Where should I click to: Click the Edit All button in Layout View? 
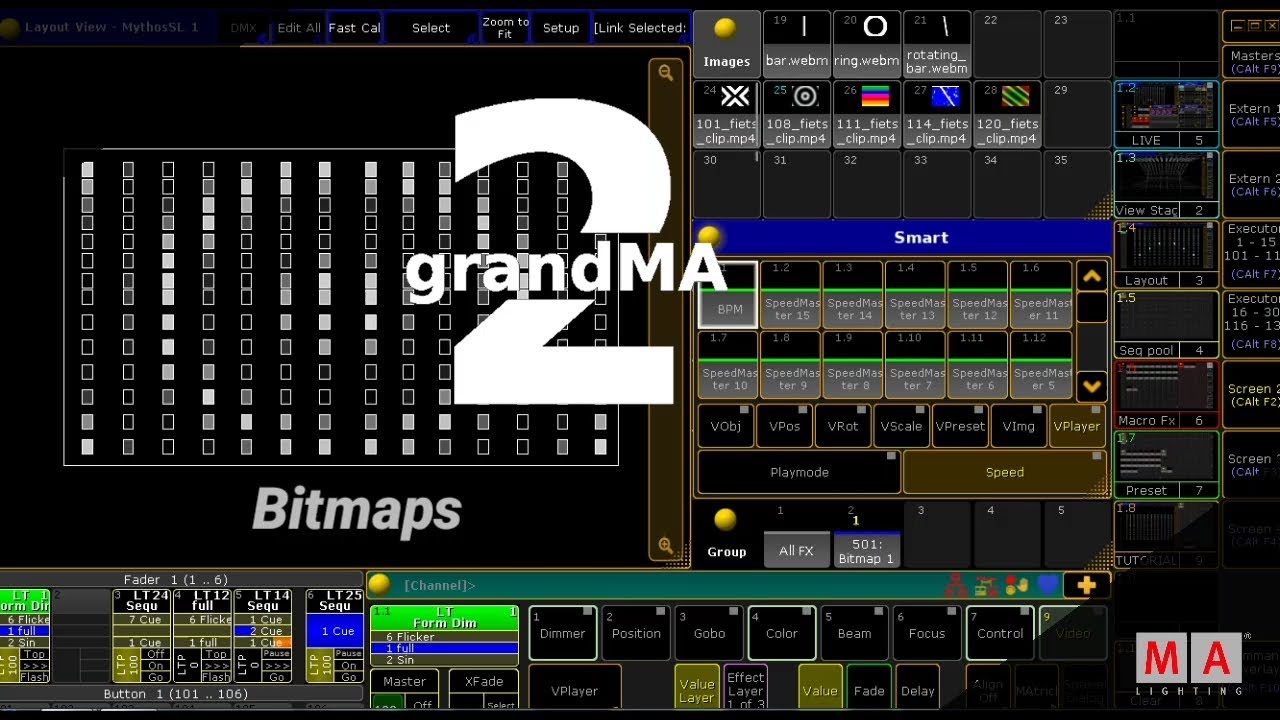299,28
